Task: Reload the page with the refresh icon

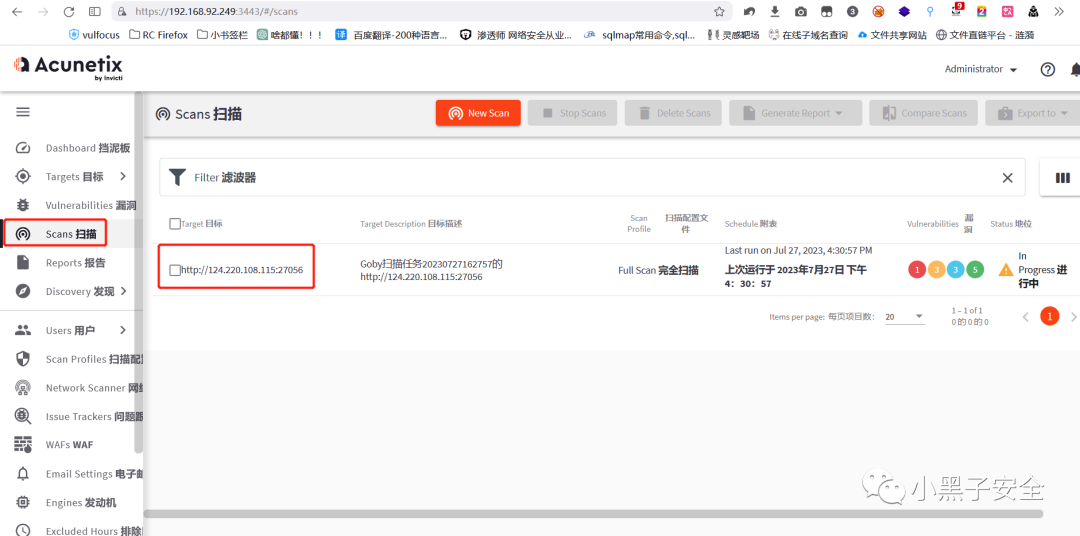Action: pos(68,12)
